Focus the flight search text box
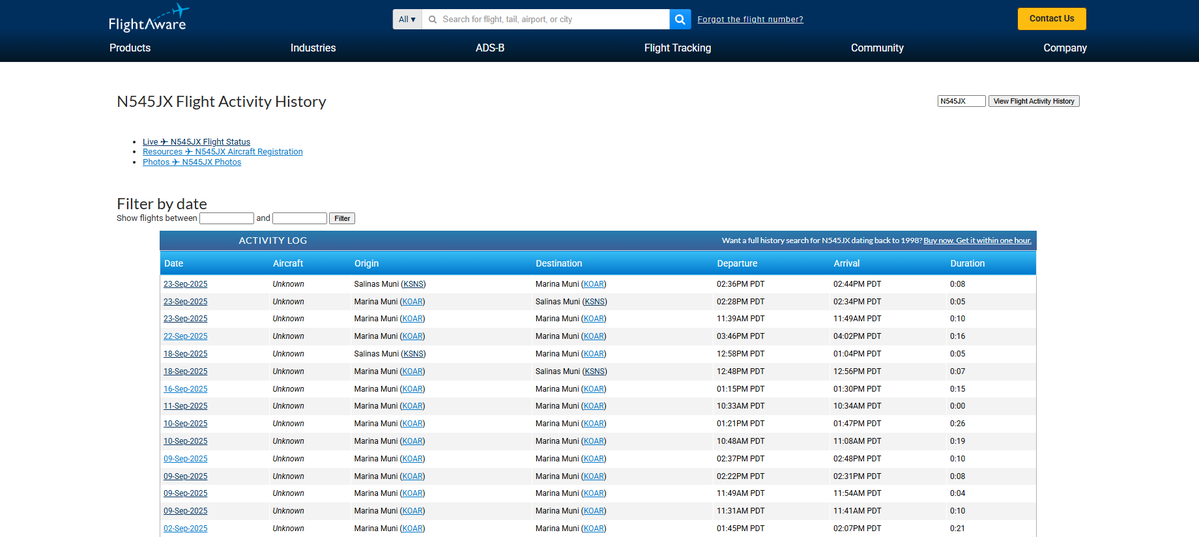Viewport: 1199px width, 537px height. pos(545,19)
